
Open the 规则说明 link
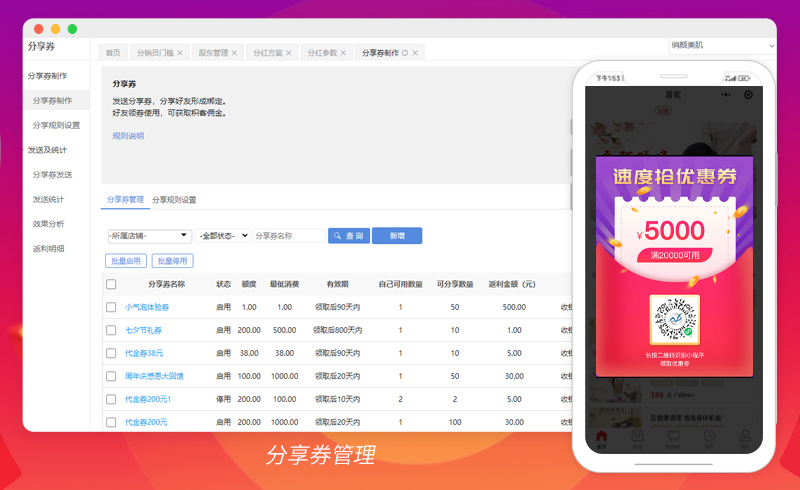[x=128, y=136]
